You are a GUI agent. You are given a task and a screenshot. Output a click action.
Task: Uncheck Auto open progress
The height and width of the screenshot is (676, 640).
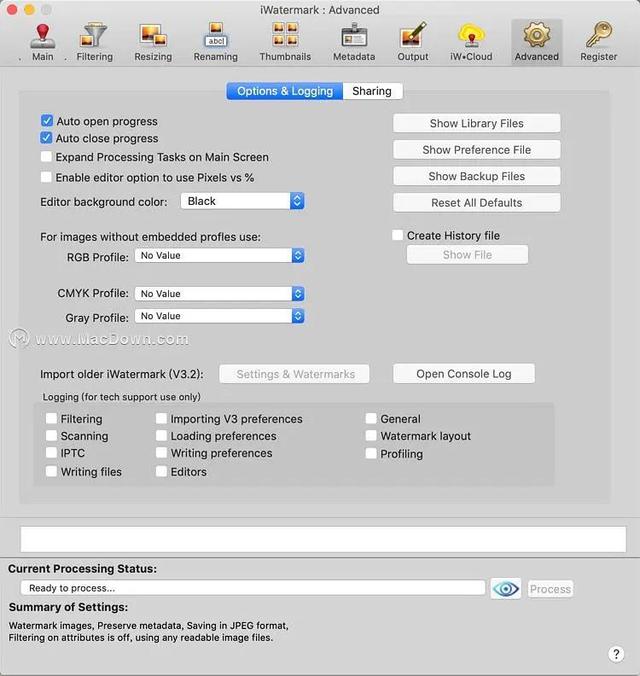pyautogui.click(x=47, y=121)
